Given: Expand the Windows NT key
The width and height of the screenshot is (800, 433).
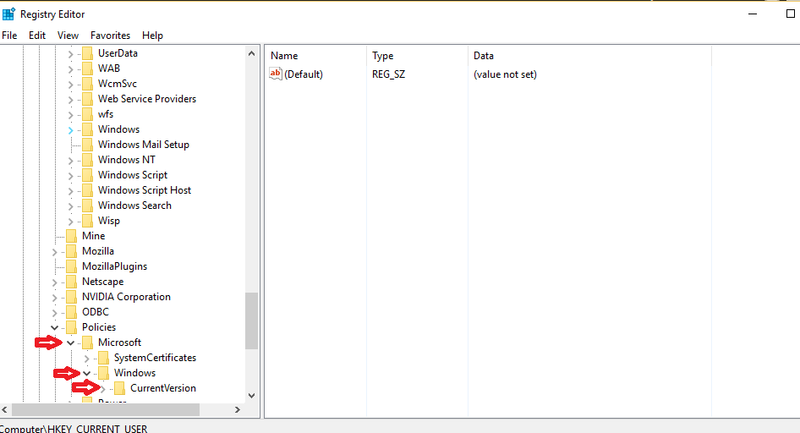Looking at the screenshot, I should coord(70,161).
